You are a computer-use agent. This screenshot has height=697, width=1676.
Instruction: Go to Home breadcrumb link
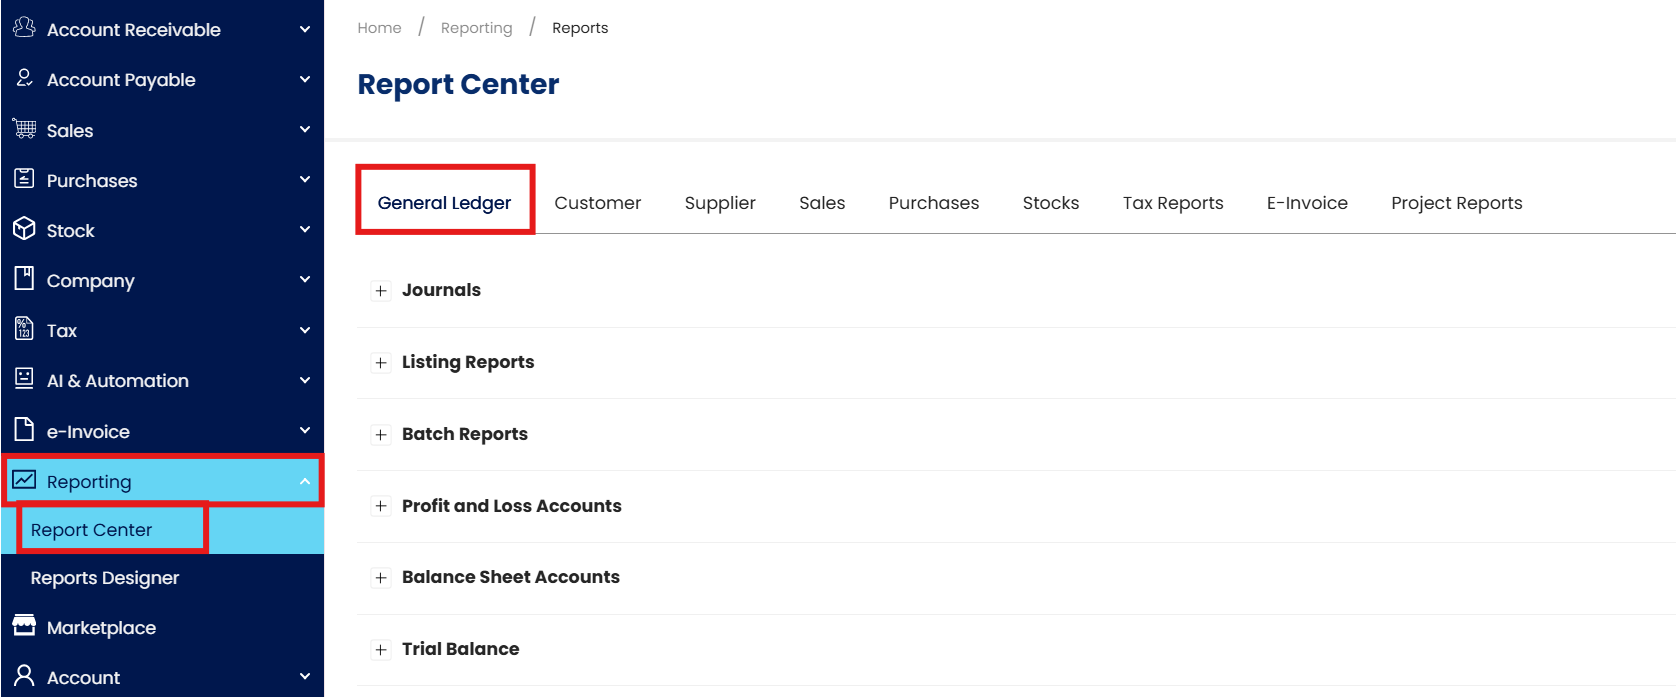(379, 28)
